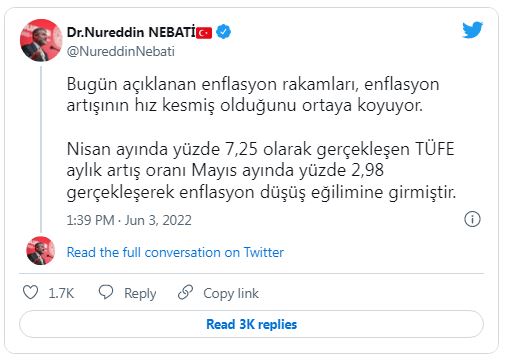Click the Dr.Nureddin NEBATİ display name
The height and width of the screenshot is (361, 507).
click(131, 32)
